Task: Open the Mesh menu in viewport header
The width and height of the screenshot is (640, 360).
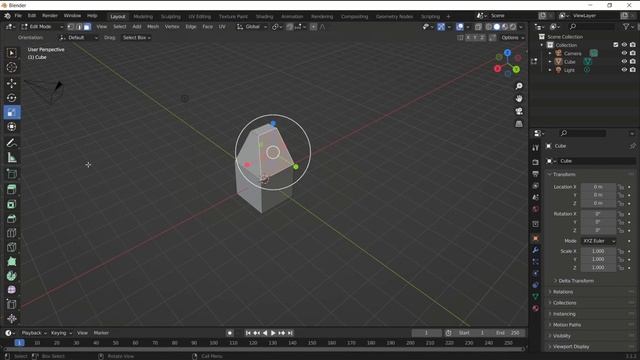Action: click(153, 27)
